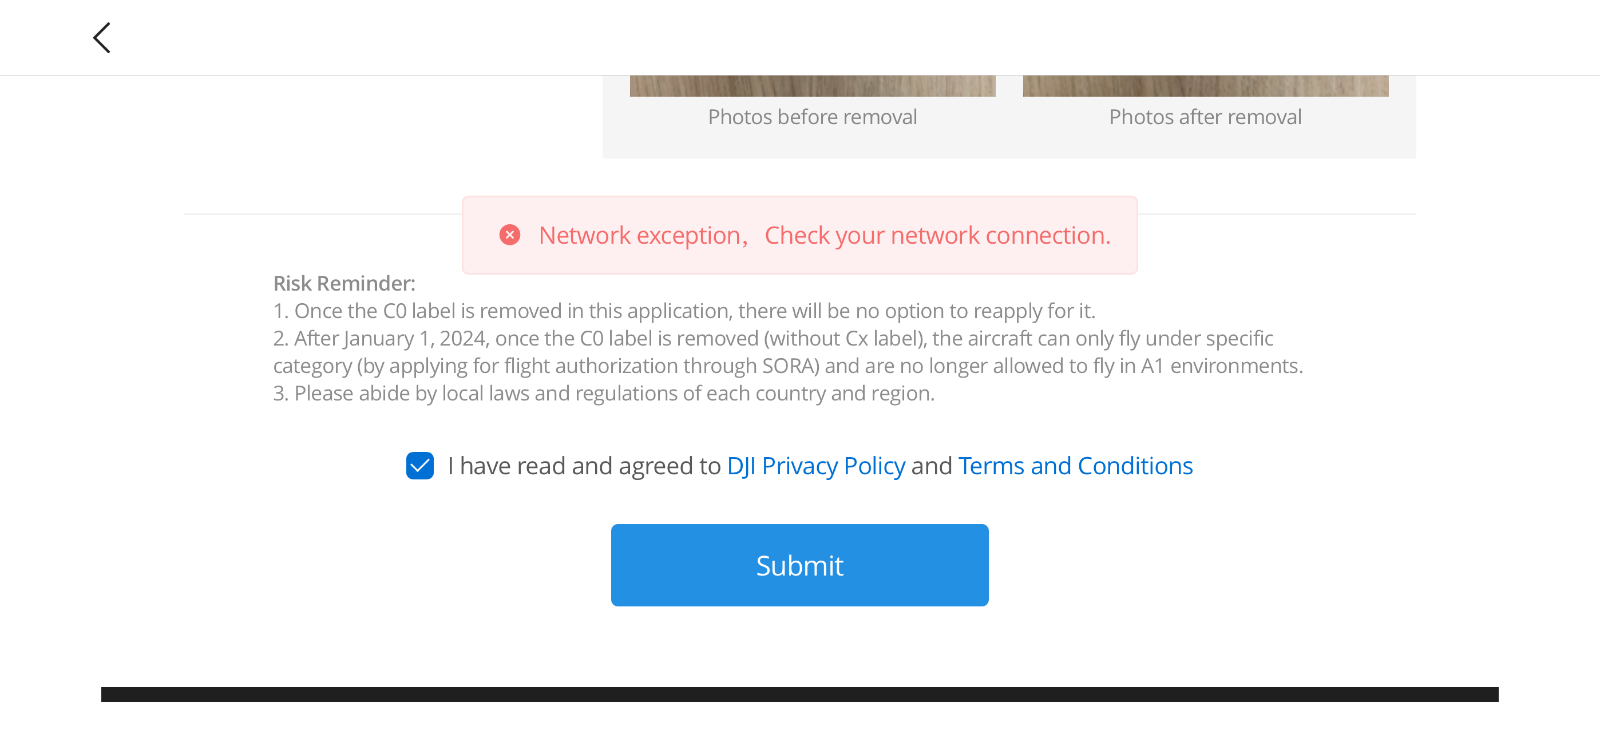Click risk item mentioning January 1, 2024
This screenshot has width=1600, height=738.
click(x=788, y=352)
